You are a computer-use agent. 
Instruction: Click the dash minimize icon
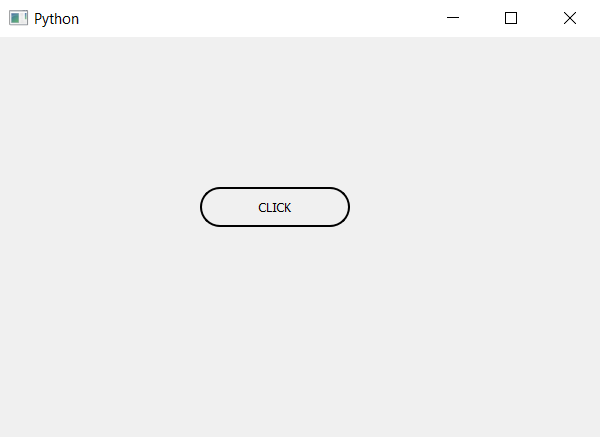pos(453,18)
